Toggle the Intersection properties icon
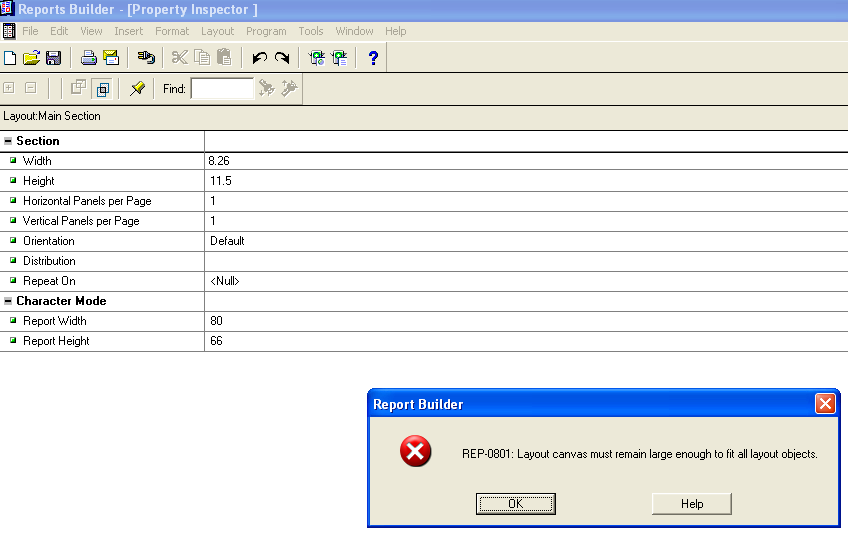The width and height of the screenshot is (848, 545). 103,89
